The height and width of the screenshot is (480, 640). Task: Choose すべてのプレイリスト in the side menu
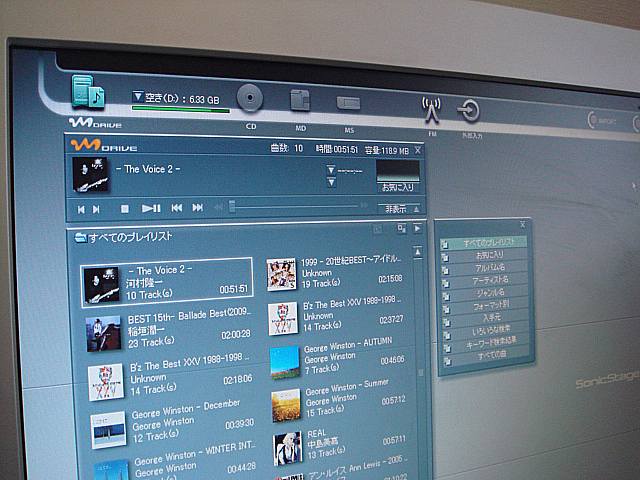pyautogui.click(x=484, y=243)
